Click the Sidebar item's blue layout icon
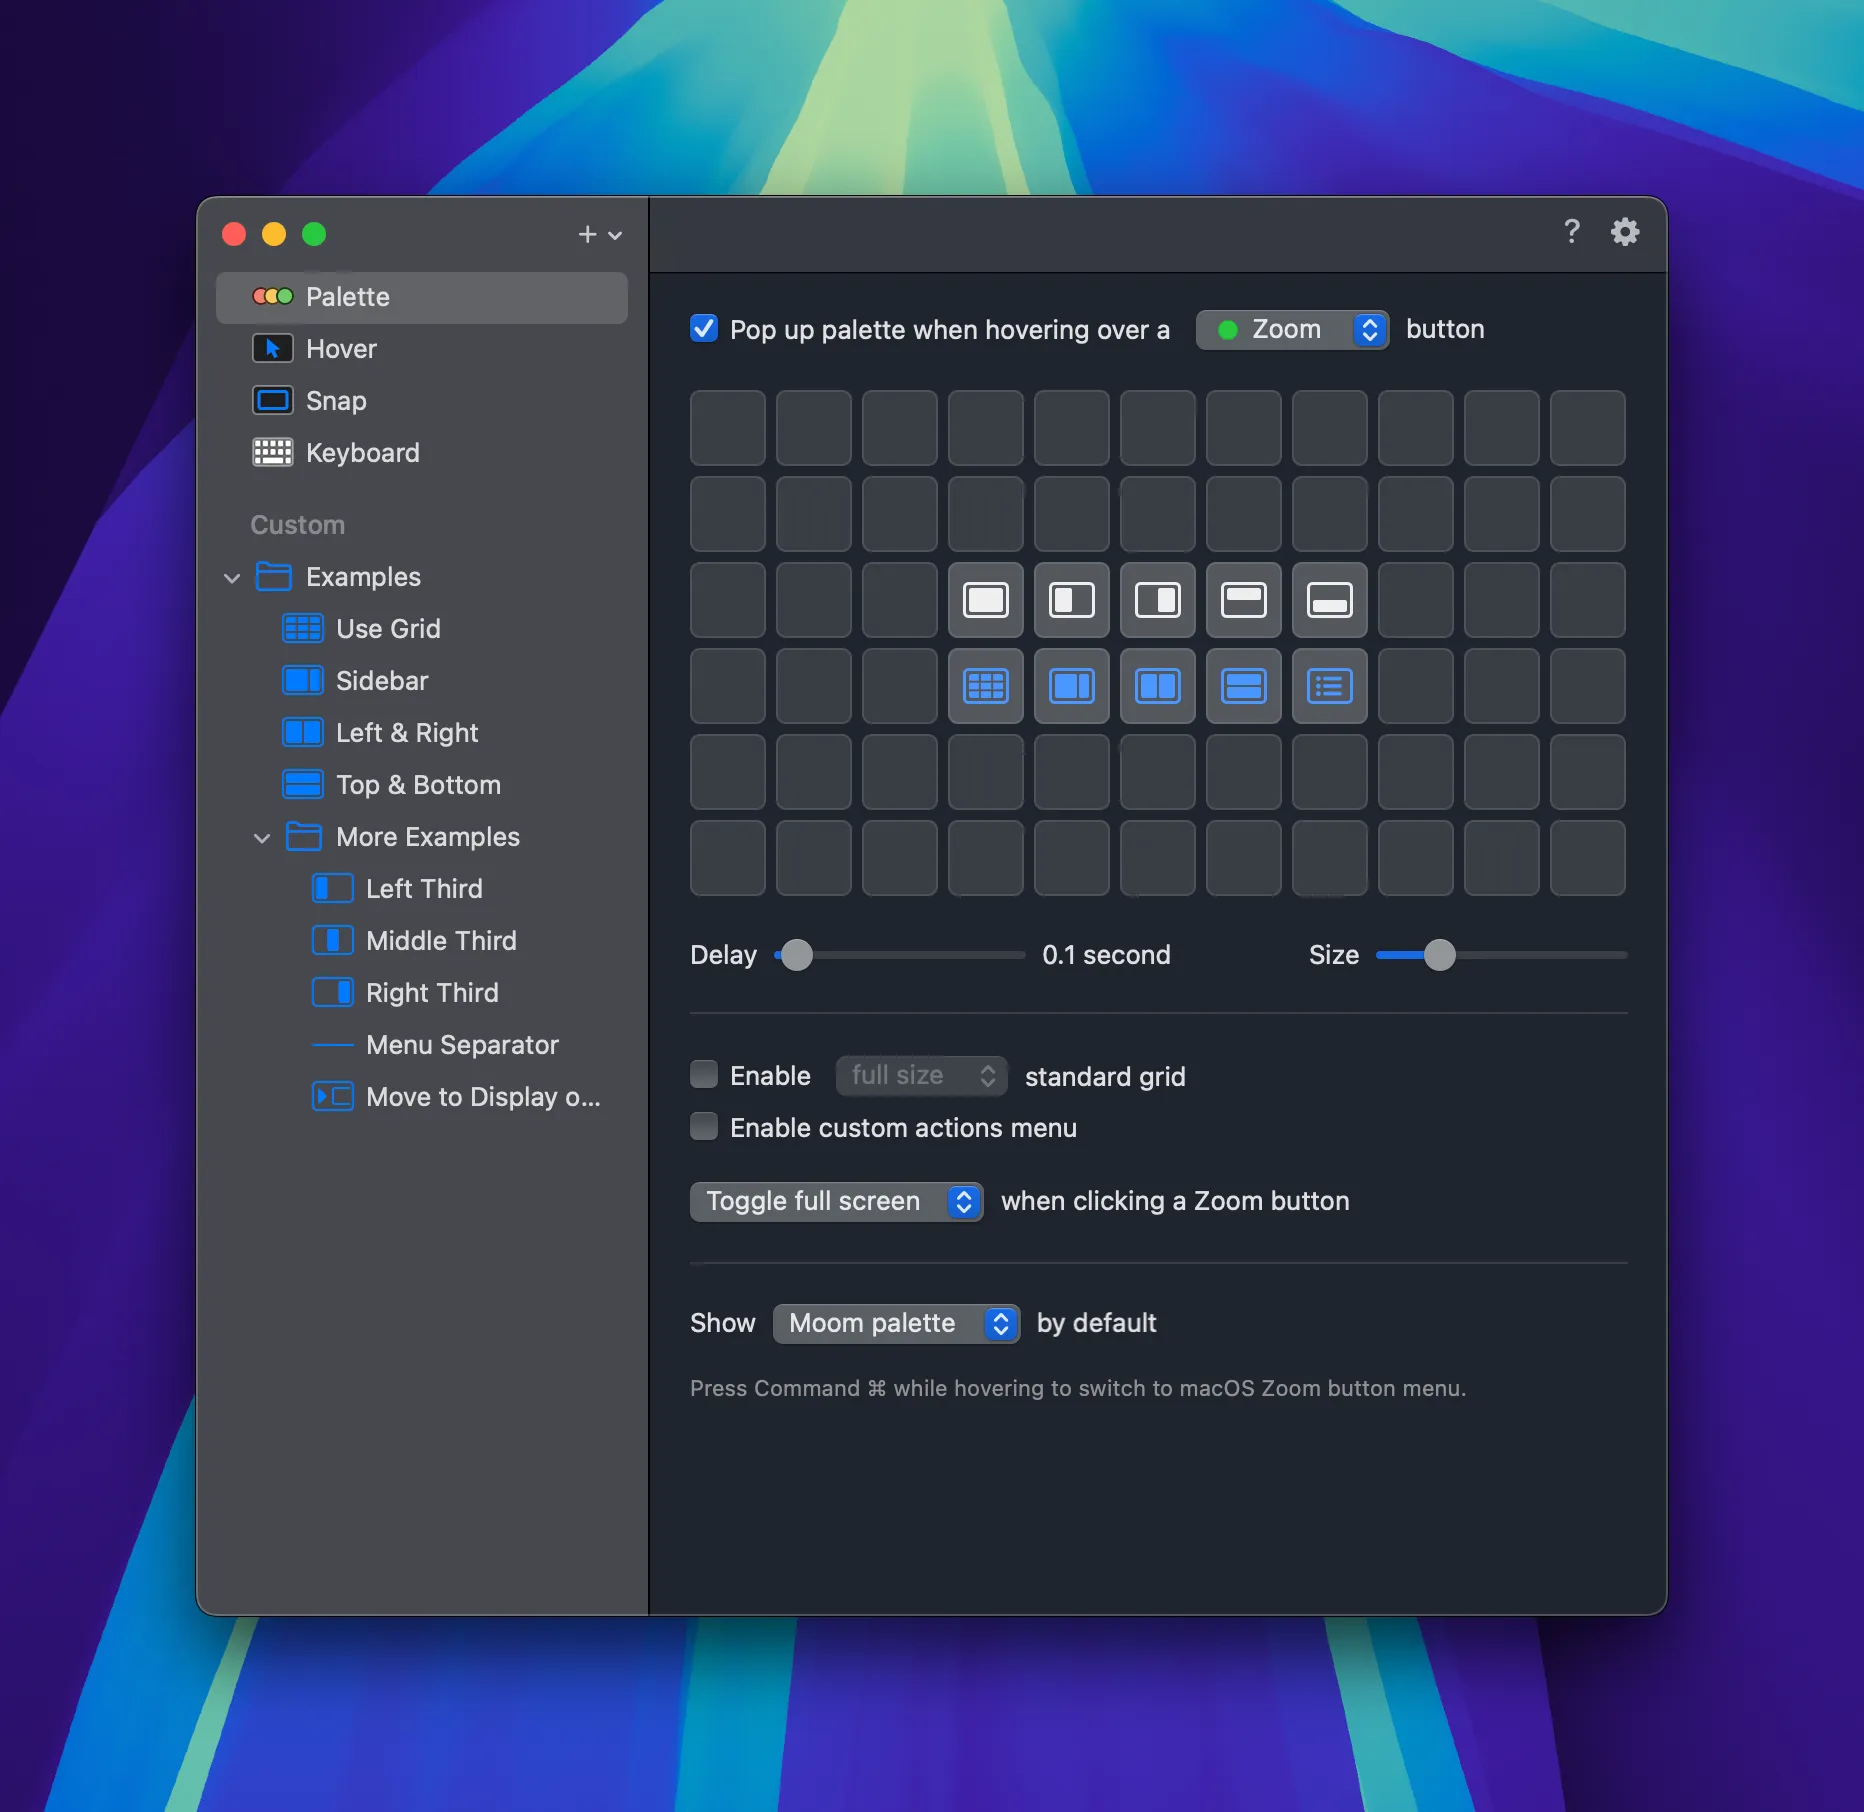This screenshot has width=1864, height=1812. [303, 681]
